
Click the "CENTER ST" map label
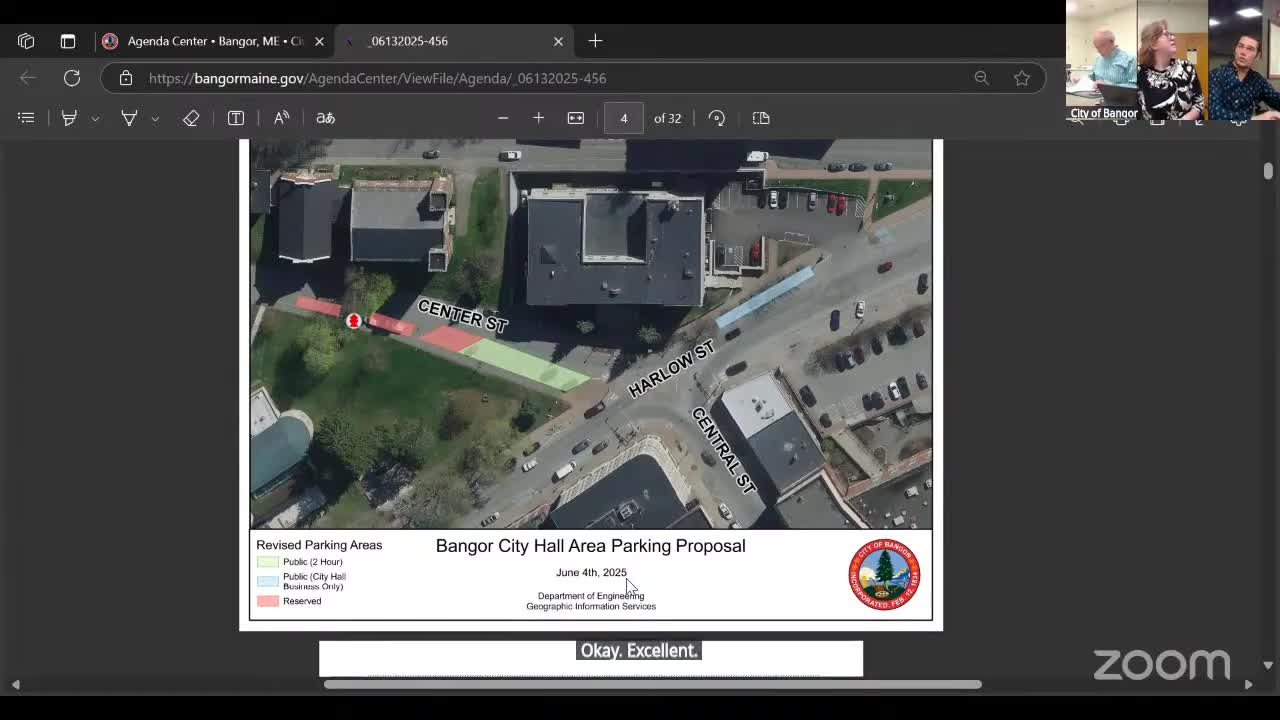(x=463, y=316)
